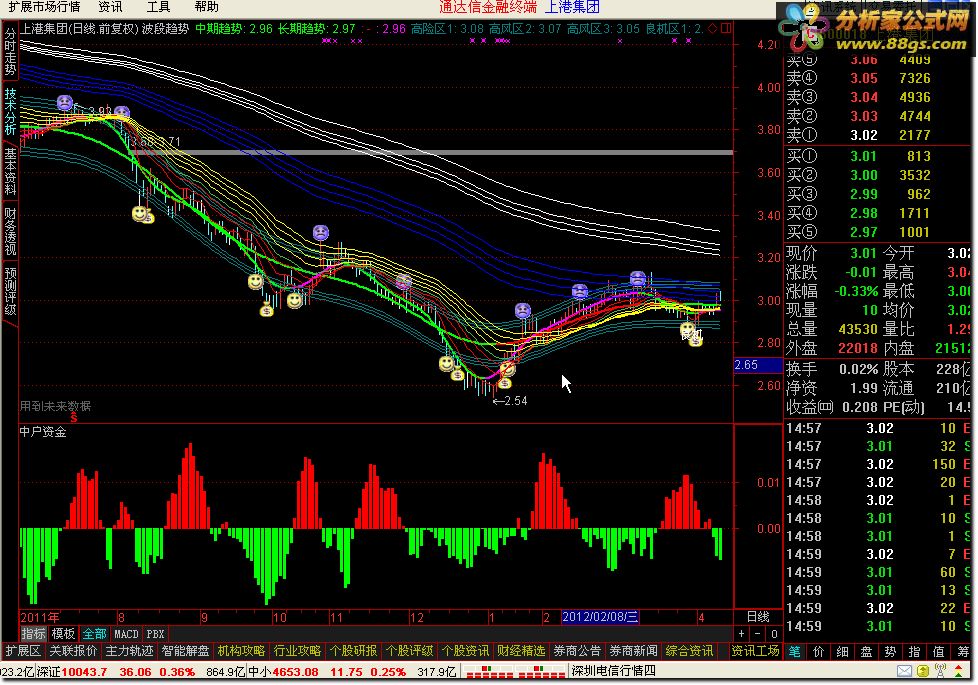
Task: Open the 关联报价 bottom tab
Action: [x=73, y=651]
